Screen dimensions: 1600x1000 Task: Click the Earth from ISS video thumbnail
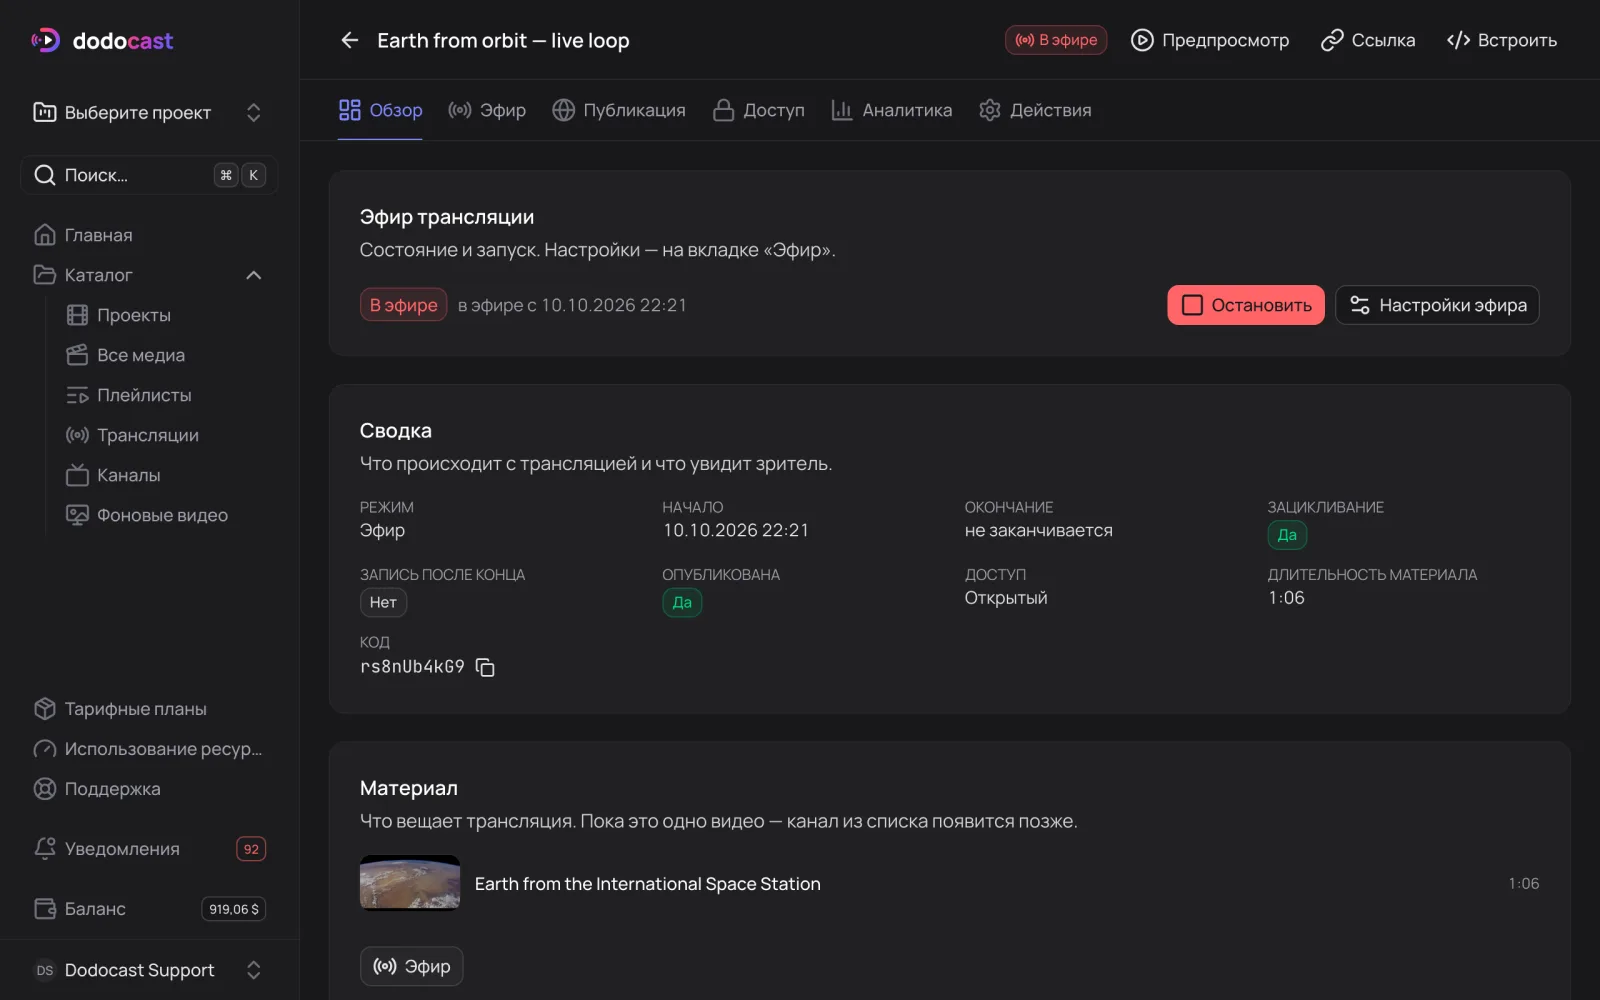pyautogui.click(x=410, y=883)
